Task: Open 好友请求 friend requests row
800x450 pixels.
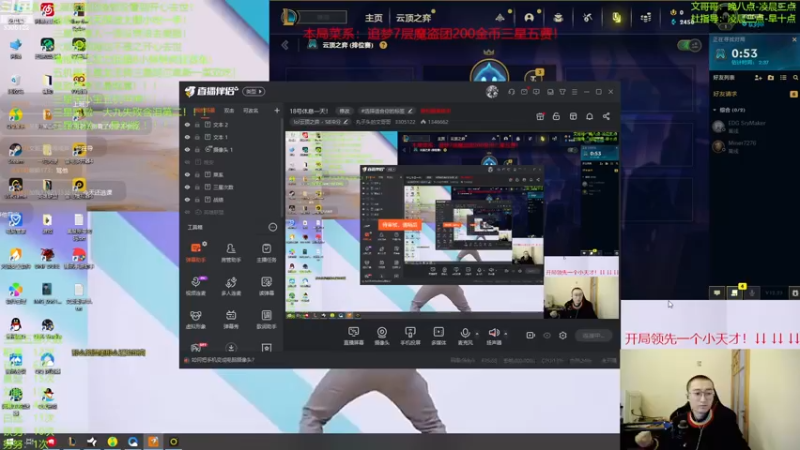Action: click(x=755, y=94)
